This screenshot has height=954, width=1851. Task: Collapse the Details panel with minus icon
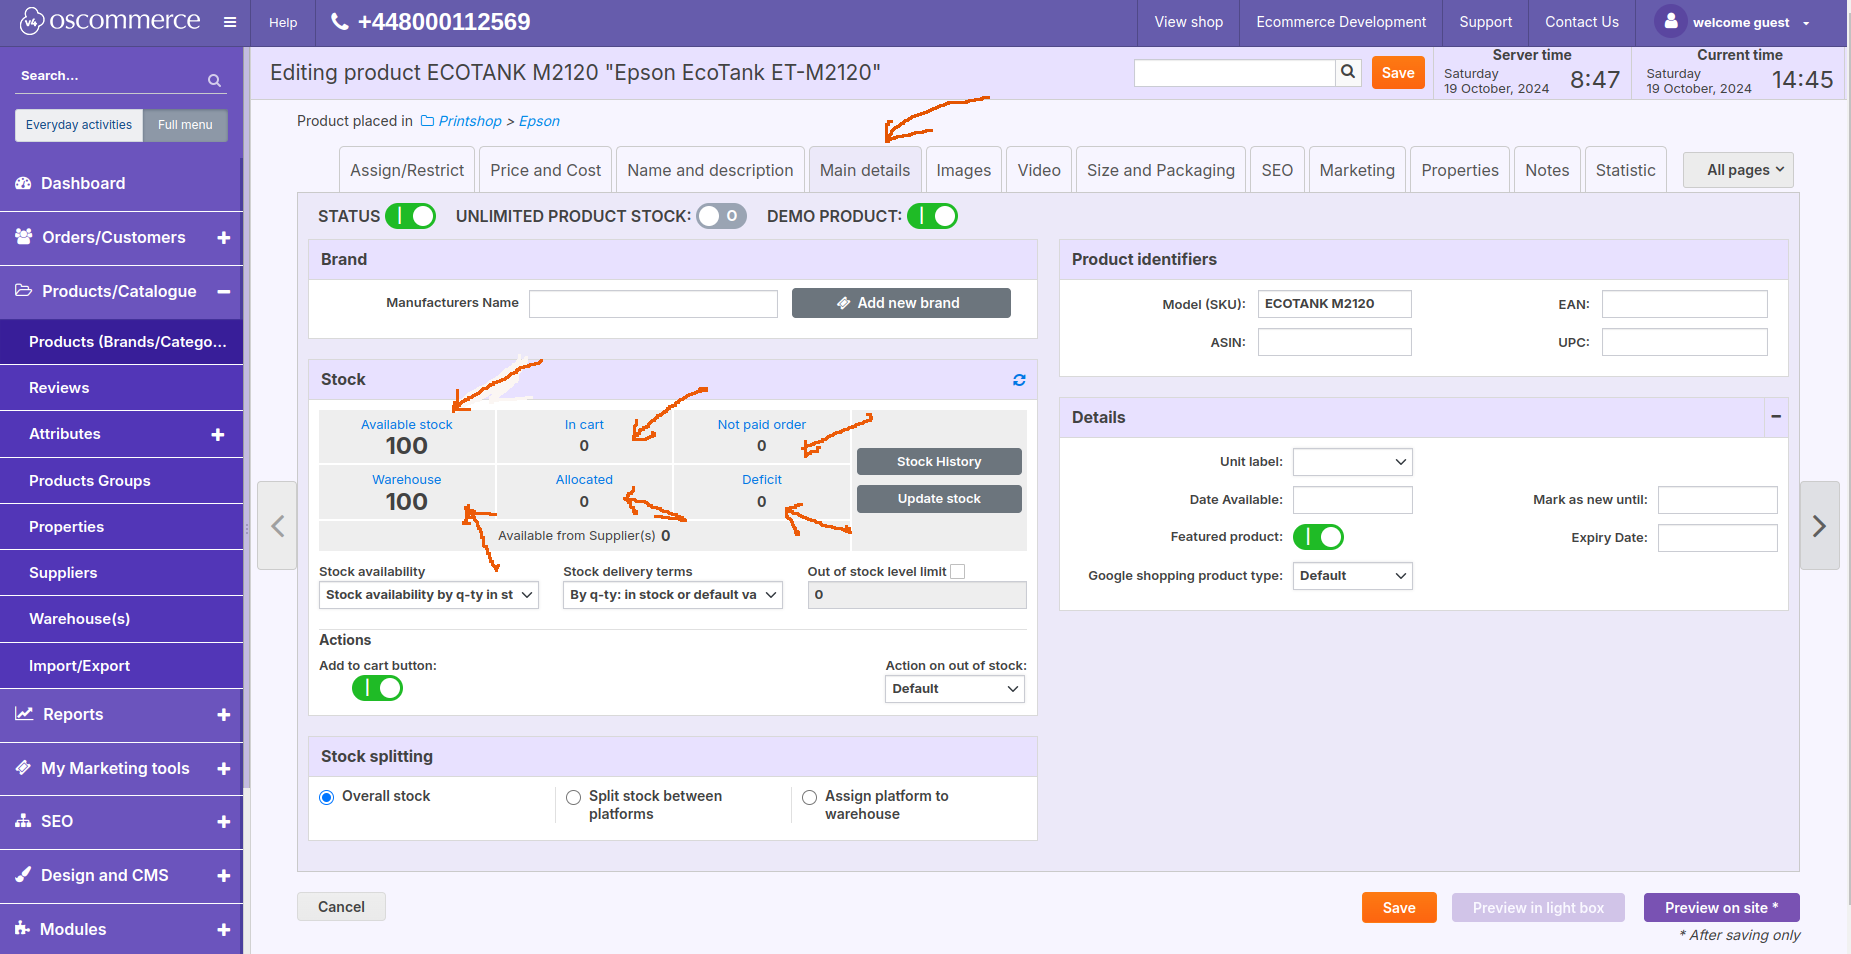point(1776,417)
